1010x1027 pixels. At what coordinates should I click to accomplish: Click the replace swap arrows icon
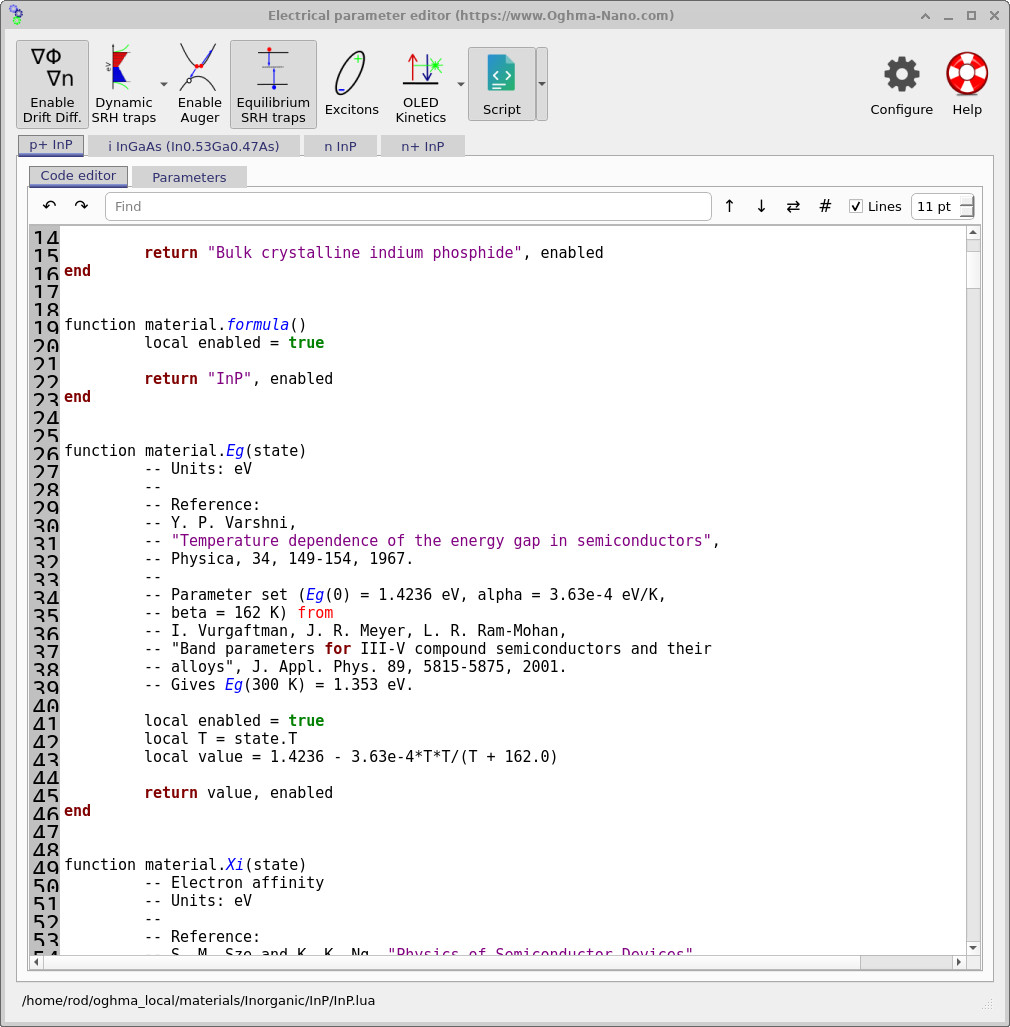[793, 206]
